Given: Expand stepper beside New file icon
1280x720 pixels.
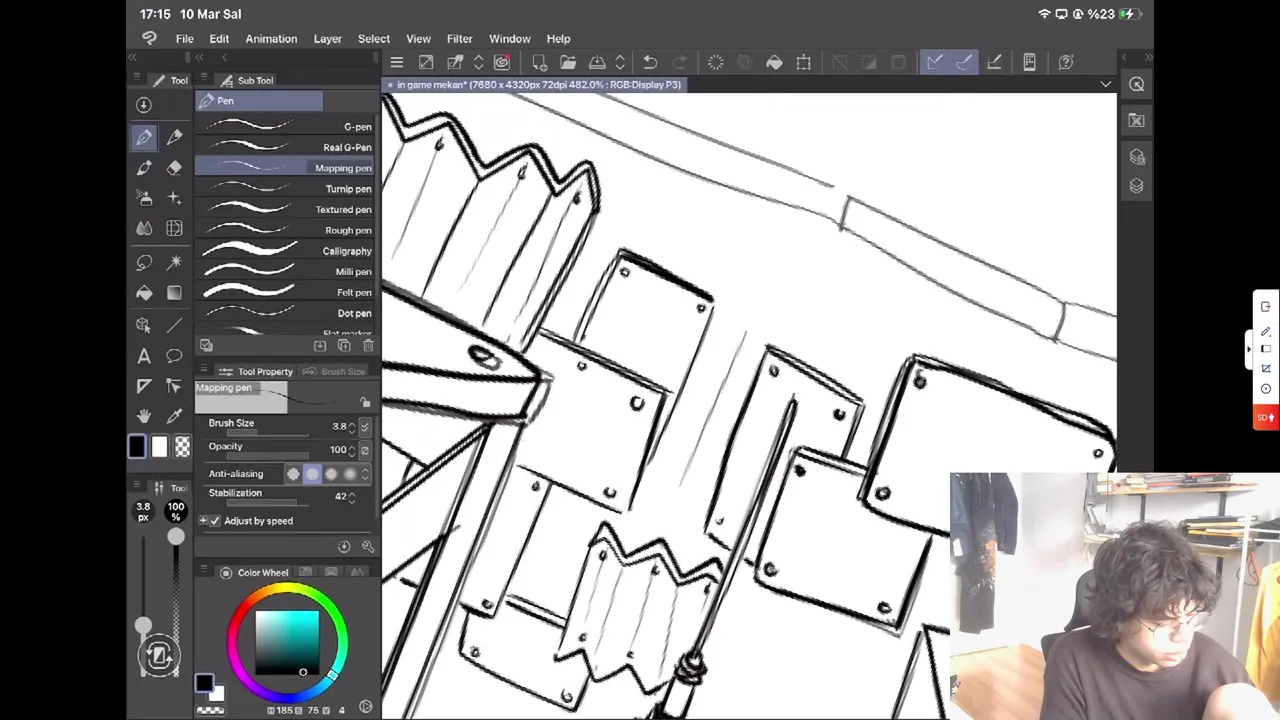Looking at the screenshot, I should click(478, 62).
